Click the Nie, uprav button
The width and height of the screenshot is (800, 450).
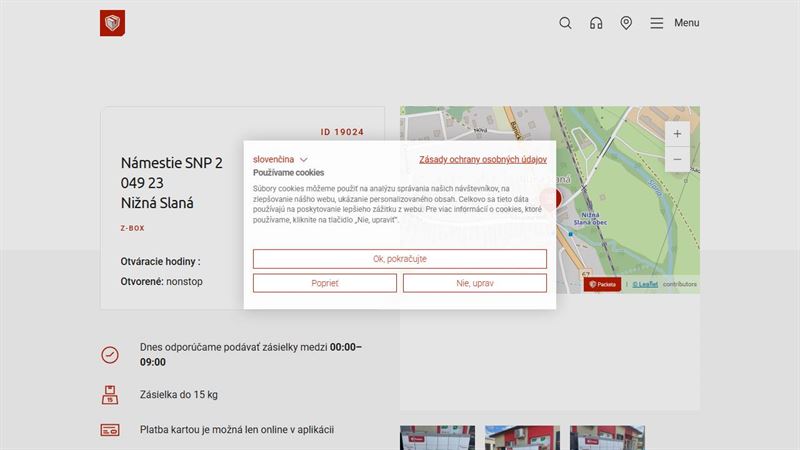click(x=474, y=283)
